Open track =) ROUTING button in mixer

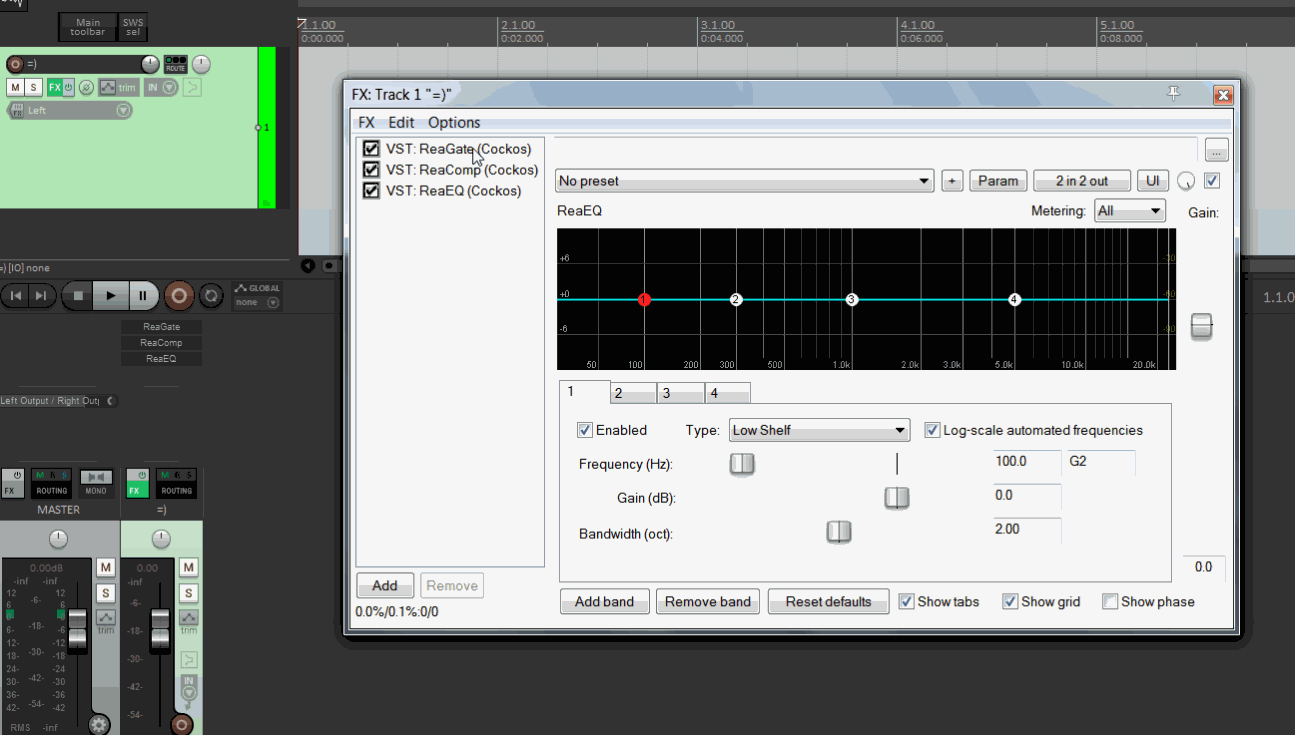pyautogui.click(x=176, y=484)
